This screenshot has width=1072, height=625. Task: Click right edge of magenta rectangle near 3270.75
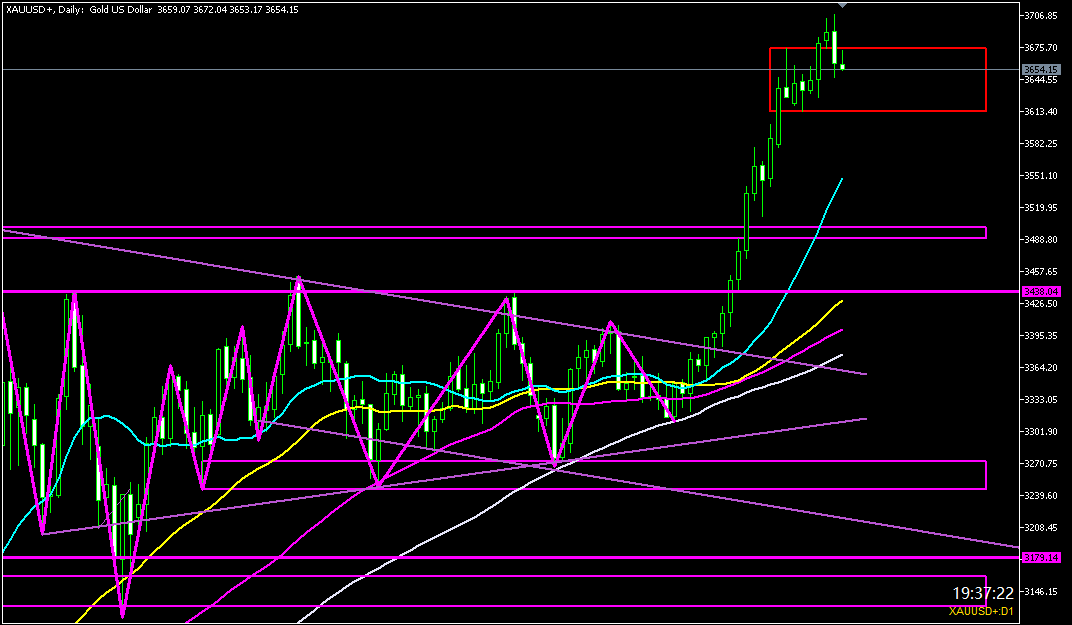click(x=986, y=475)
